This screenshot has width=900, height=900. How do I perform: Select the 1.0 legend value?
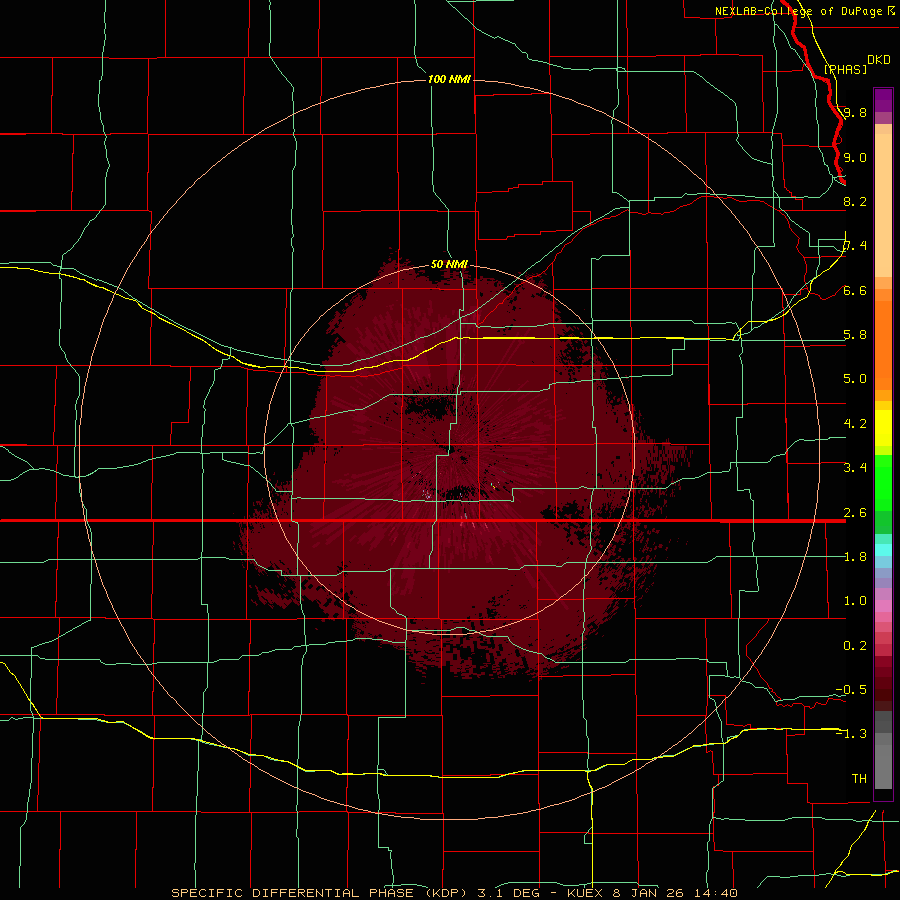click(x=855, y=601)
